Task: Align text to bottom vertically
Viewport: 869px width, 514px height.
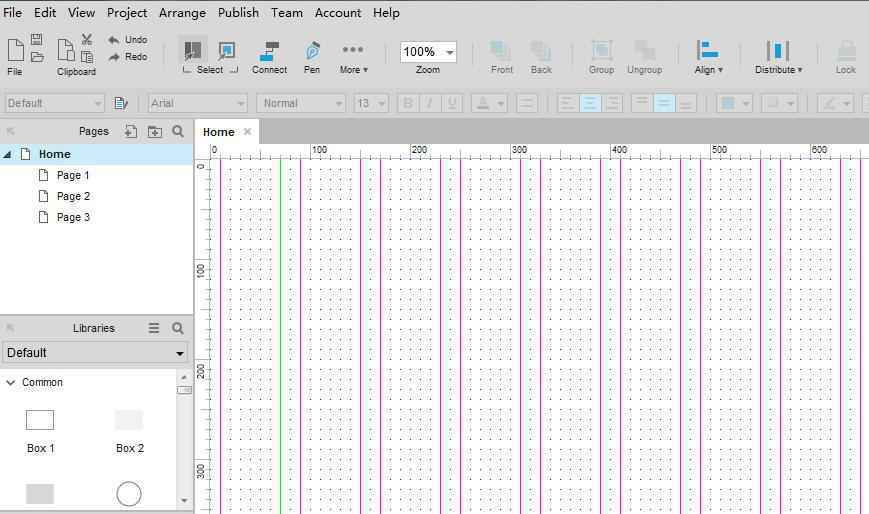Action: click(686, 103)
